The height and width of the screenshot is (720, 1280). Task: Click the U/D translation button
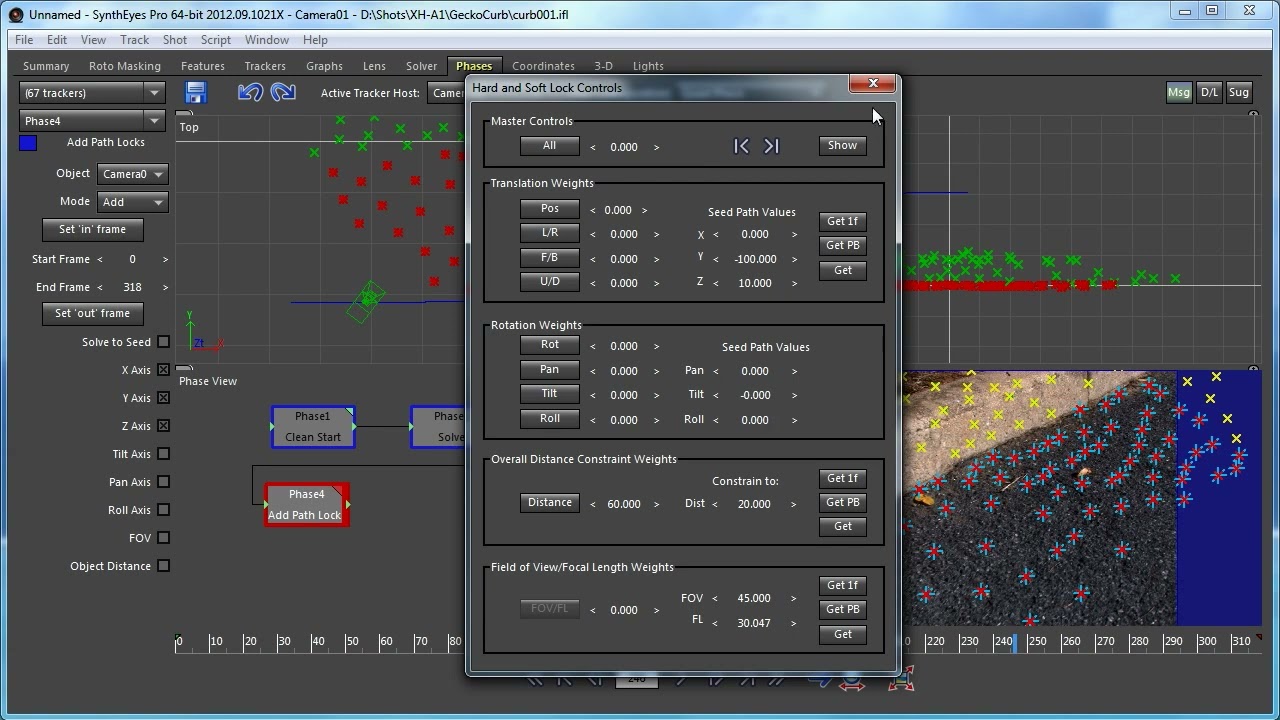(549, 282)
